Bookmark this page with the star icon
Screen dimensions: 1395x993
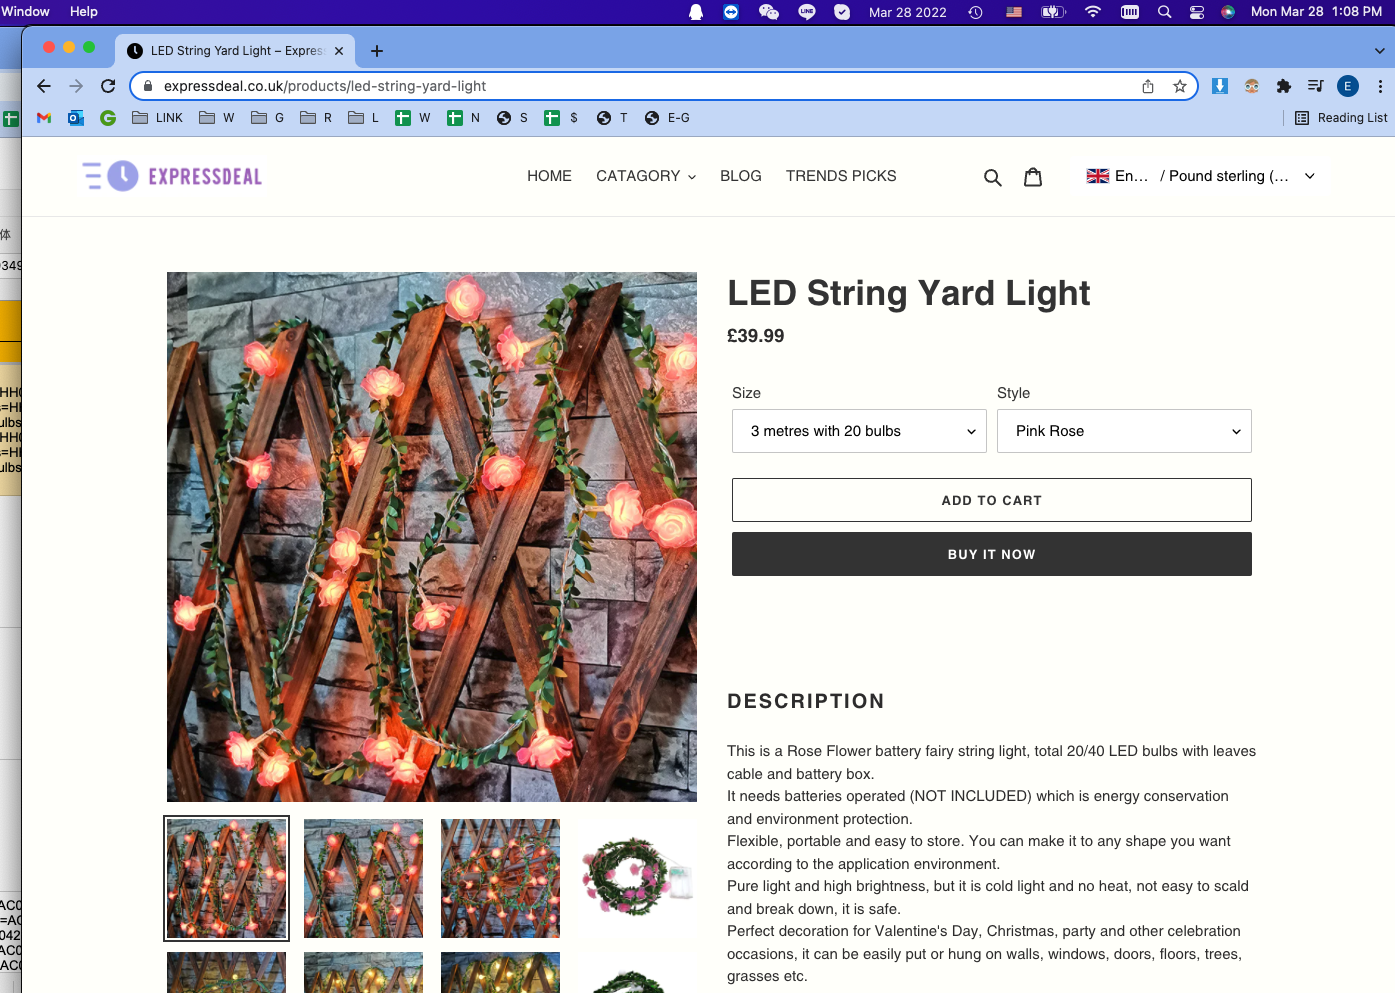click(1180, 86)
